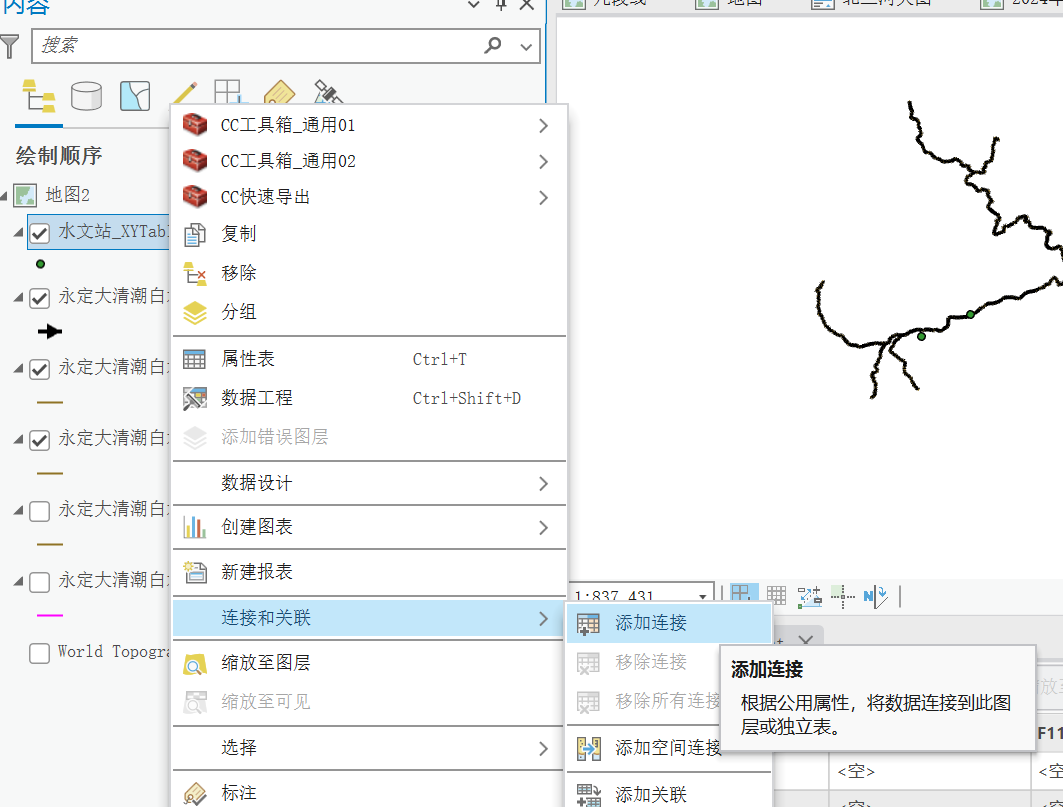Choose 复制 from the context menu
The width and height of the screenshot is (1063, 807).
pos(369,234)
